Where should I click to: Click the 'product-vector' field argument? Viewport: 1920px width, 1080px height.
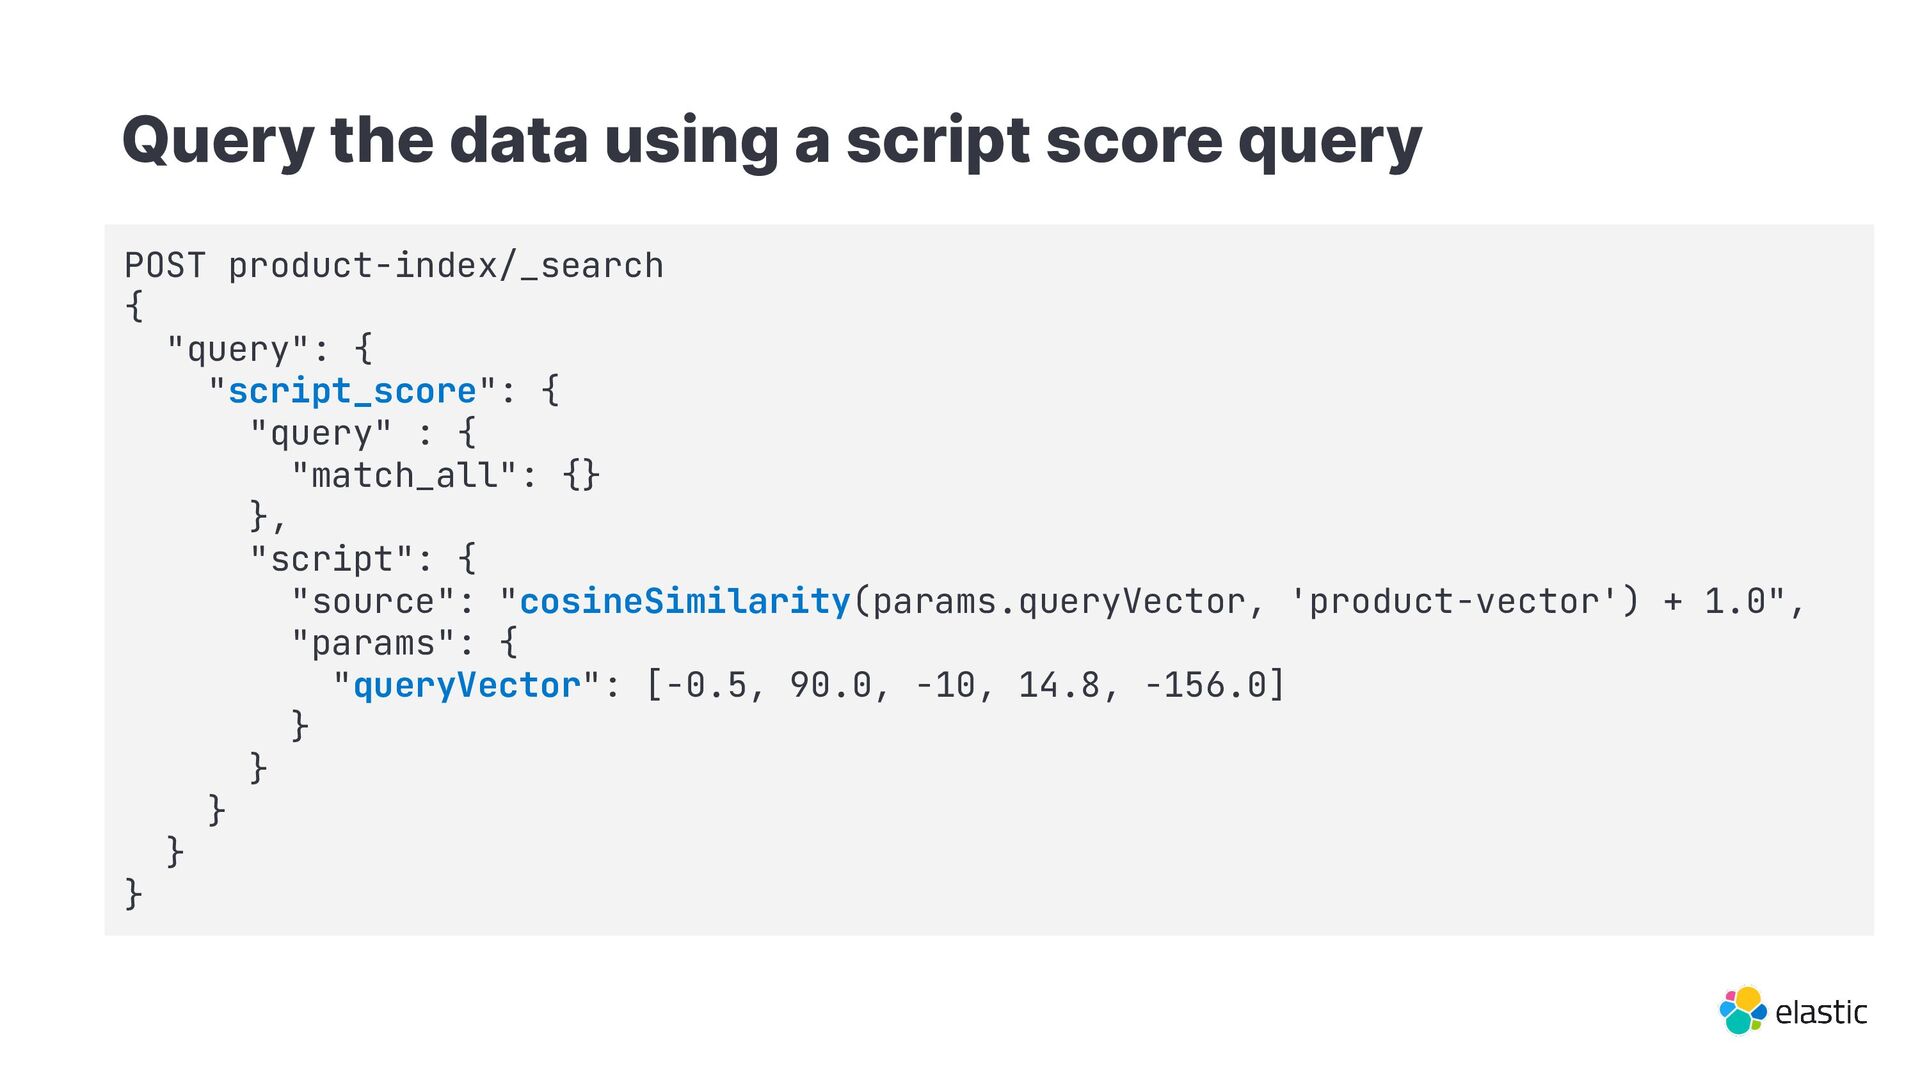point(1454,601)
